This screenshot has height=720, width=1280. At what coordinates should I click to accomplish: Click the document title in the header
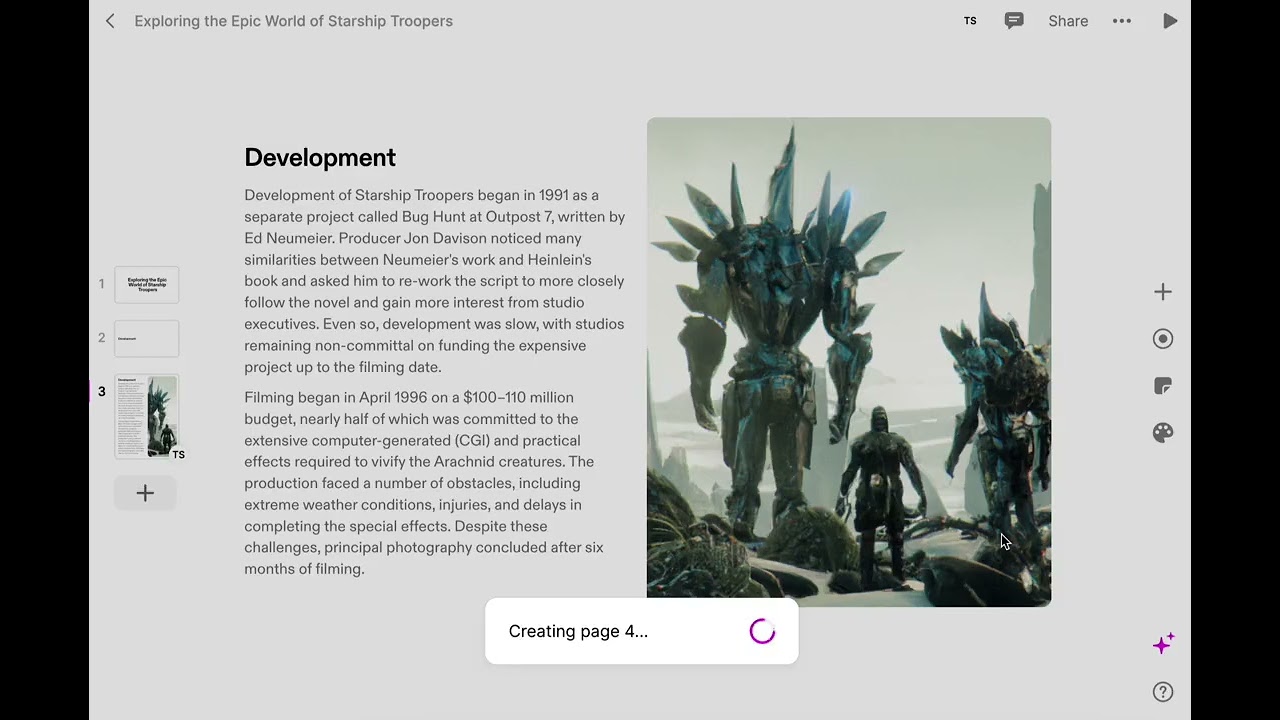(293, 21)
